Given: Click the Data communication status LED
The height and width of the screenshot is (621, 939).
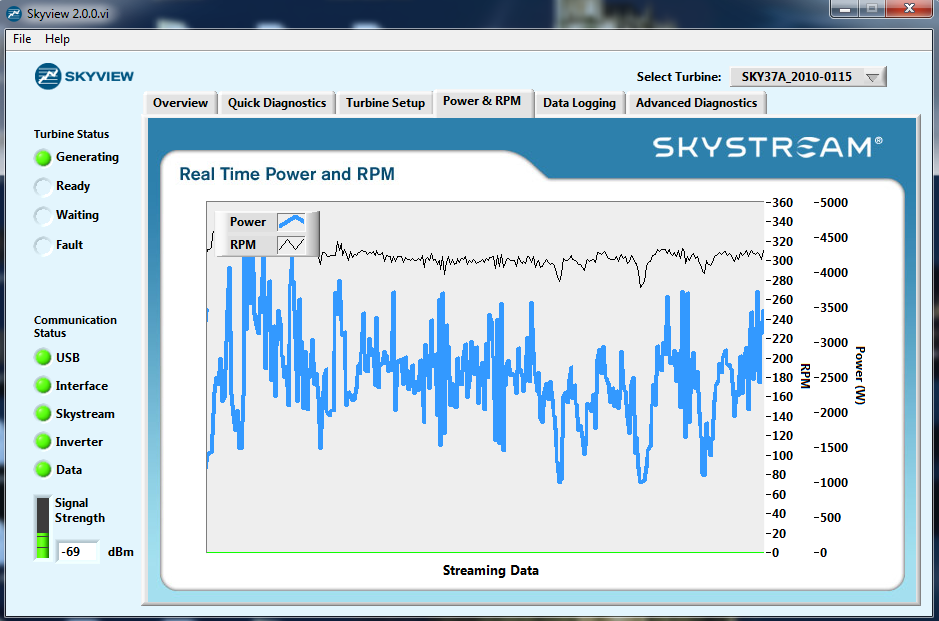Looking at the screenshot, I should pyautogui.click(x=43, y=470).
